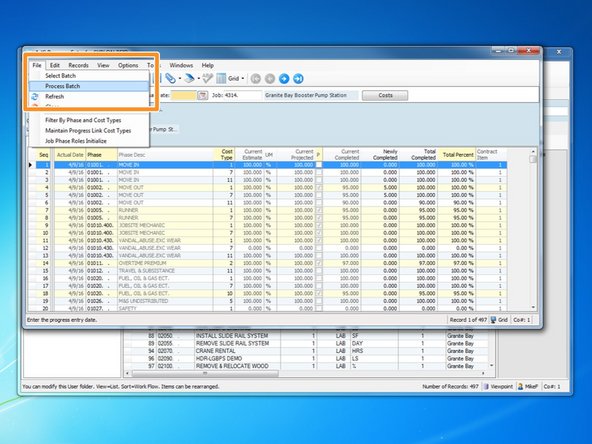Image resolution: width=592 pixels, height=444 pixels.
Task: Toggle the P checkbox in row Seq 19
Action: click(319, 301)
